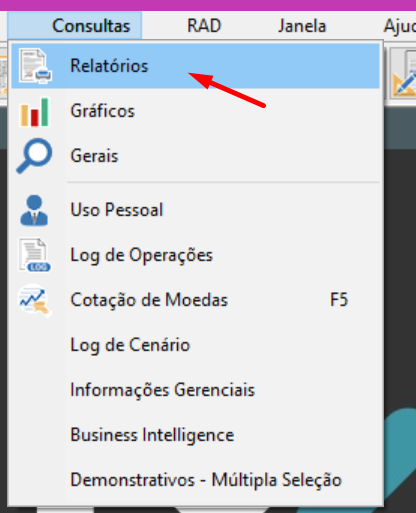Click the Cotação de Moedas chart icon
The width and height of the screenshot is (416, 513).
click(x=35, y=300)
